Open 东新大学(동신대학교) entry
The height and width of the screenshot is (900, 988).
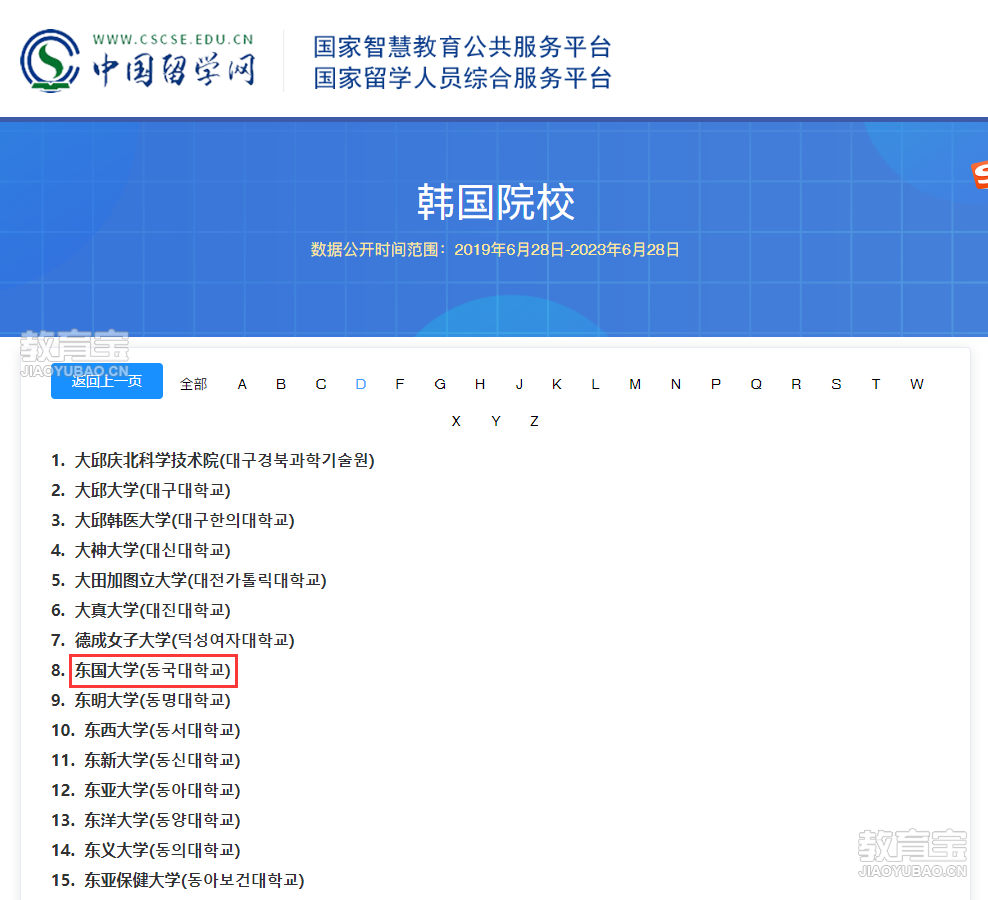(x=163, y=760)
